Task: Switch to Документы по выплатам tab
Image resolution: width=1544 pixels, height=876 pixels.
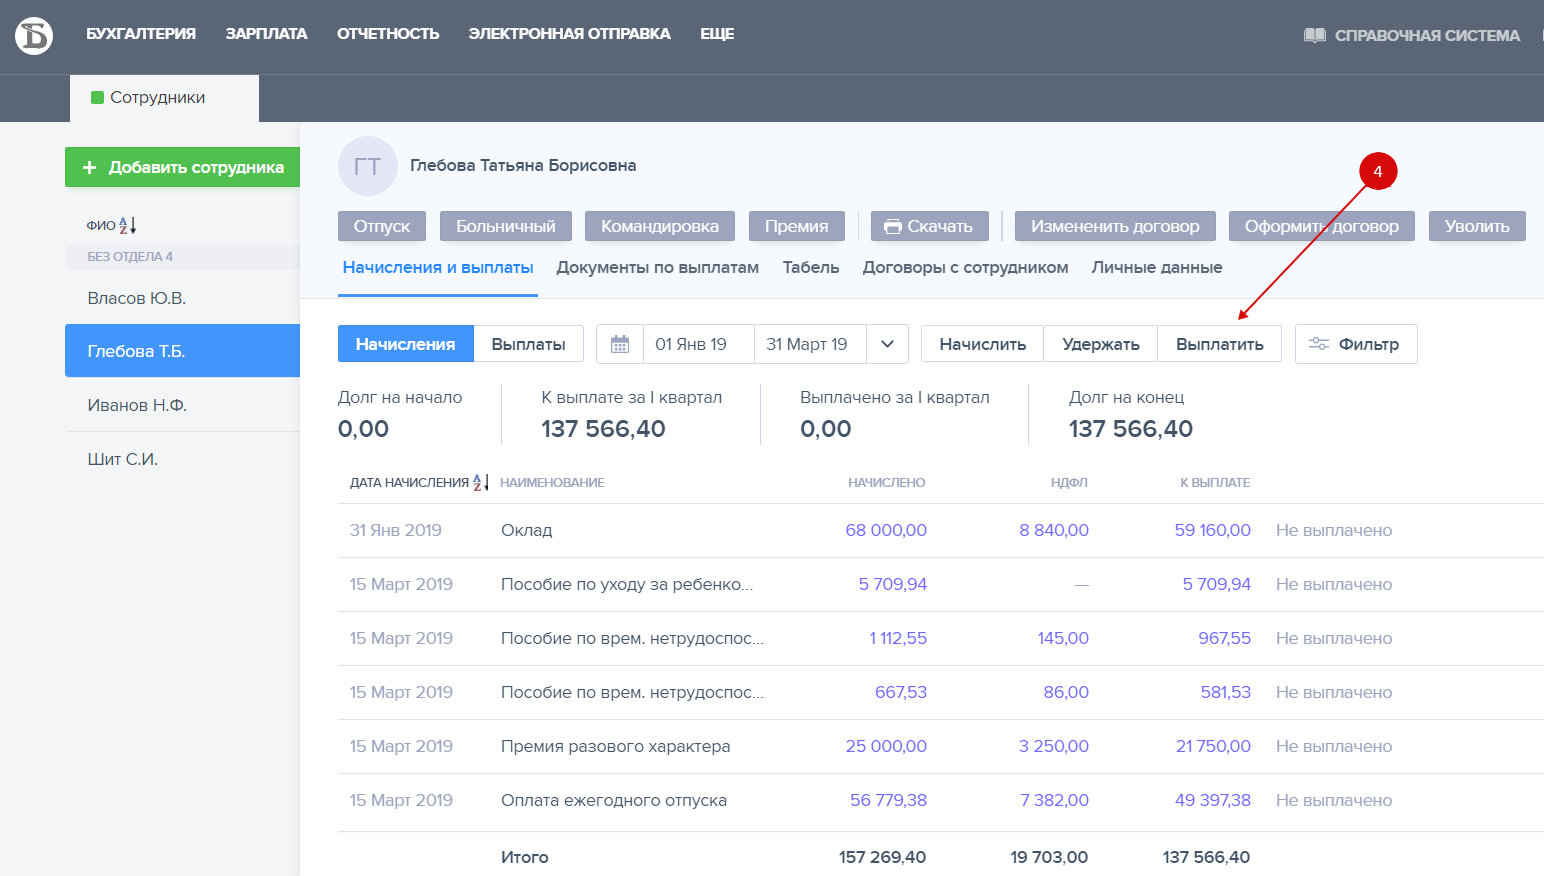Action: [658, 267]
